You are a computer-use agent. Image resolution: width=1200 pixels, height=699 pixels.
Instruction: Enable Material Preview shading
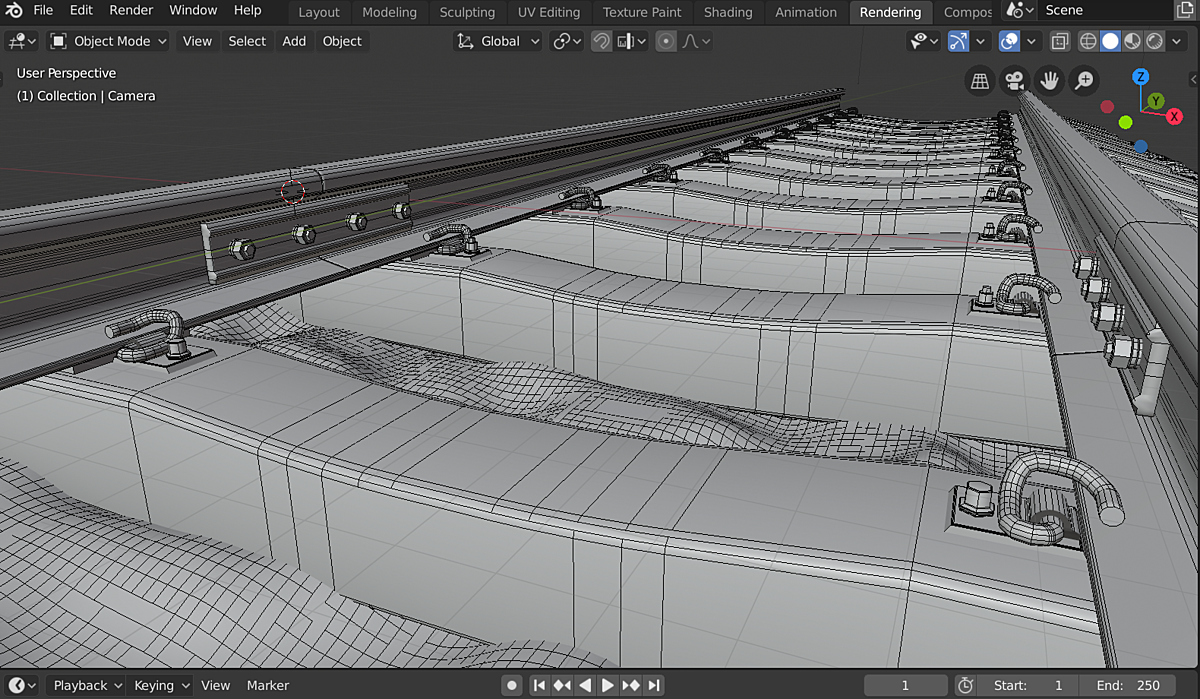1132,41
